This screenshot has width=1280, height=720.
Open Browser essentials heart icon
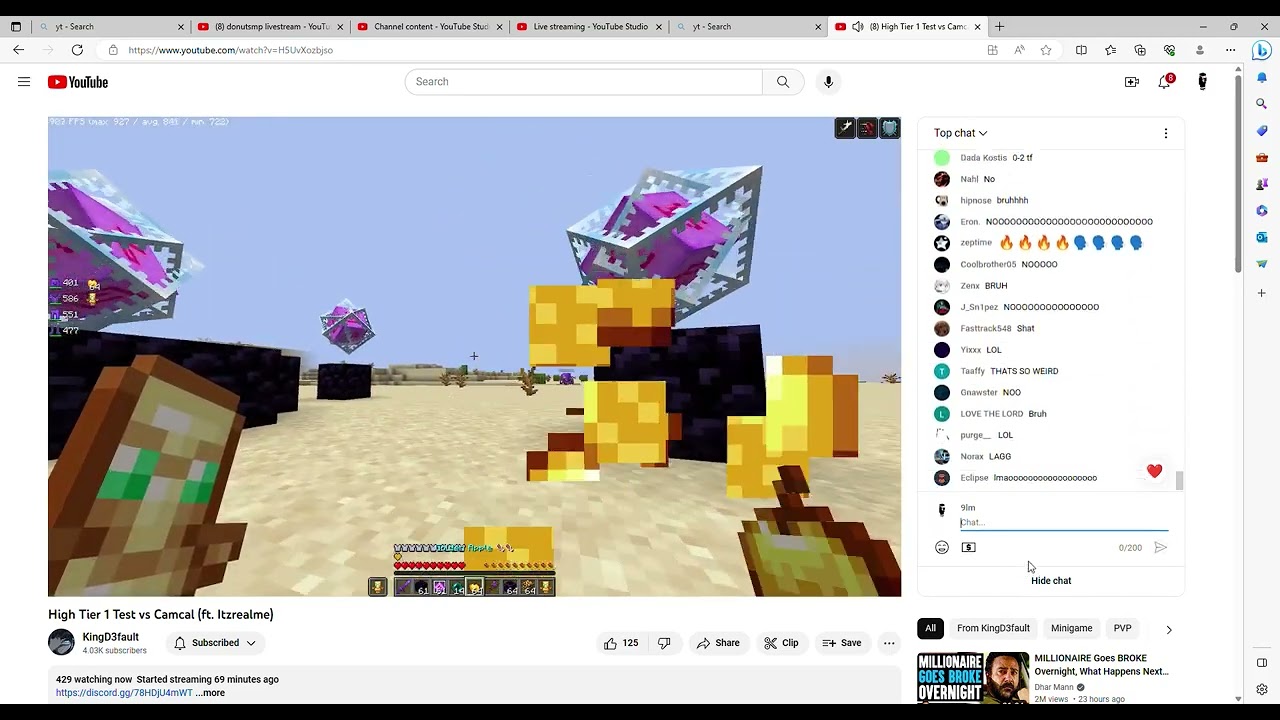pos(1169,50)
